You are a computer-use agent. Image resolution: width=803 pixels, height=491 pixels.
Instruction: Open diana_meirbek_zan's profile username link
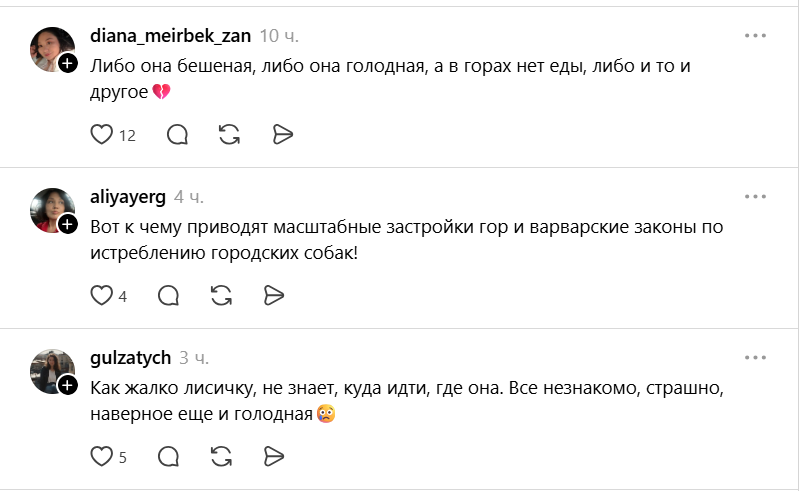[171, 36]
